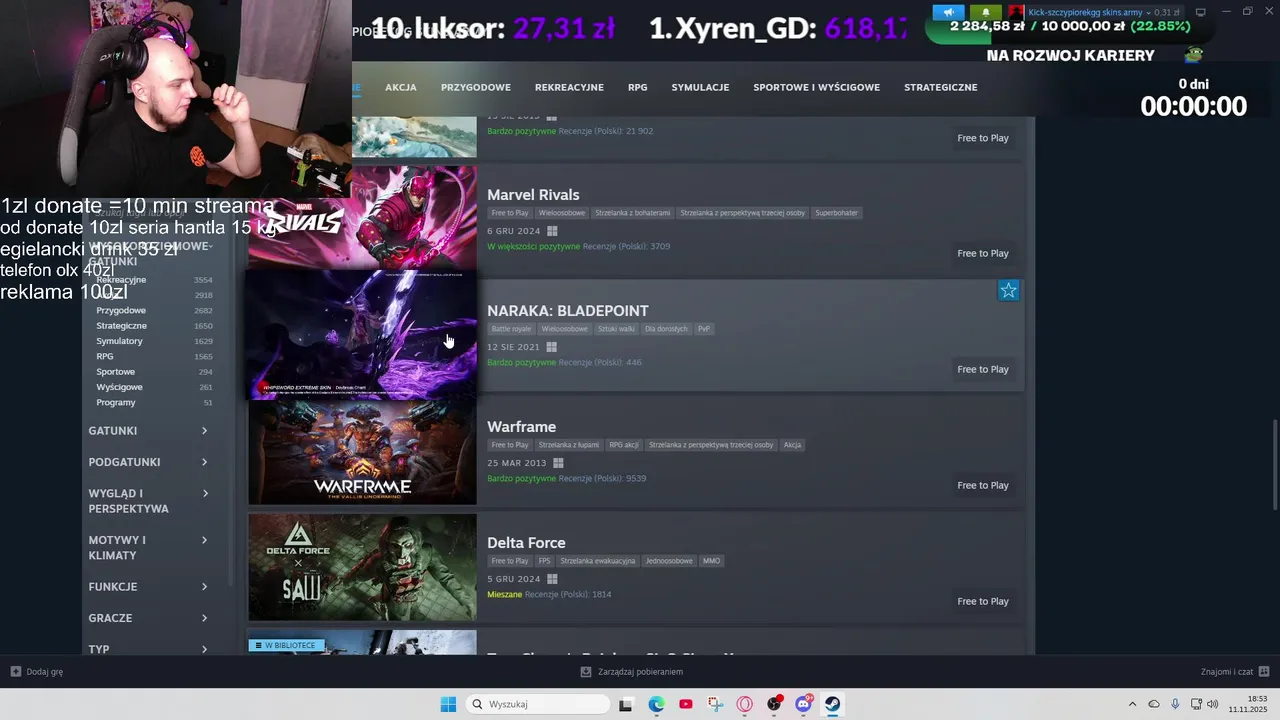Expand FUNKCJE filter section

pos(149,587)
